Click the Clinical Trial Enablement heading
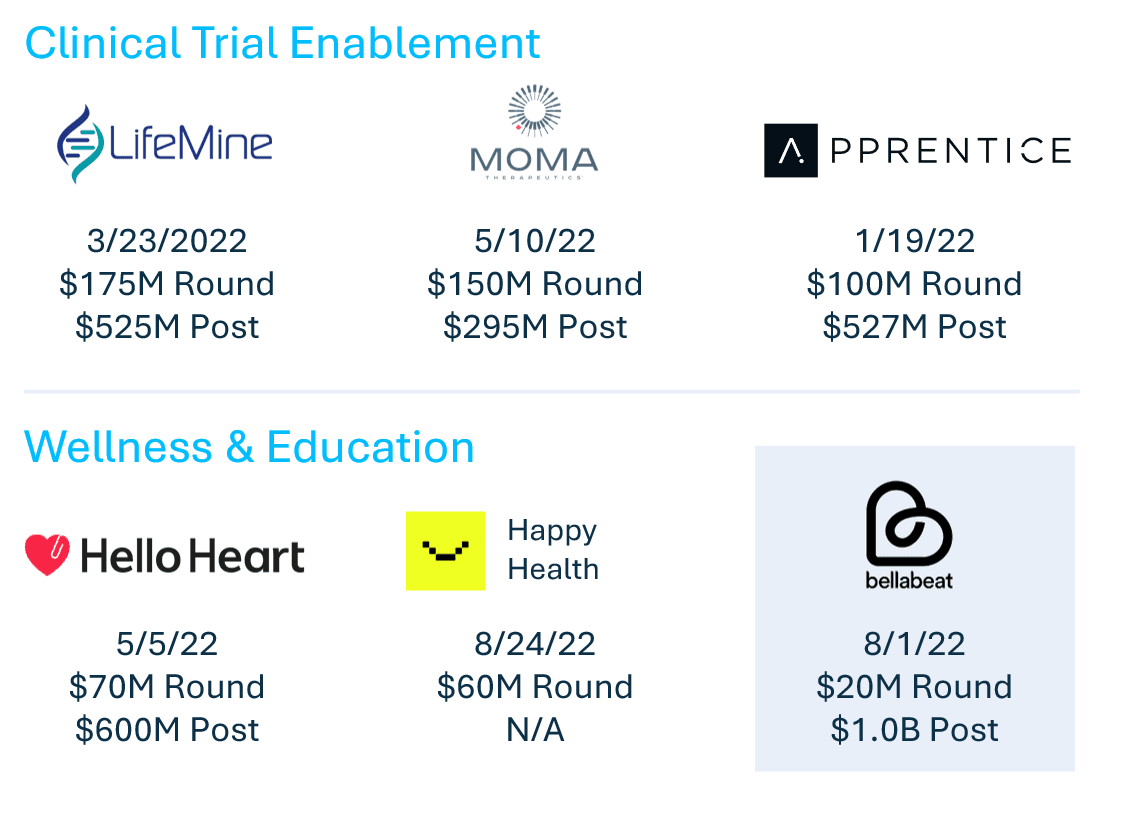This screenshot has width=1128, height=822. click(282, 43)
